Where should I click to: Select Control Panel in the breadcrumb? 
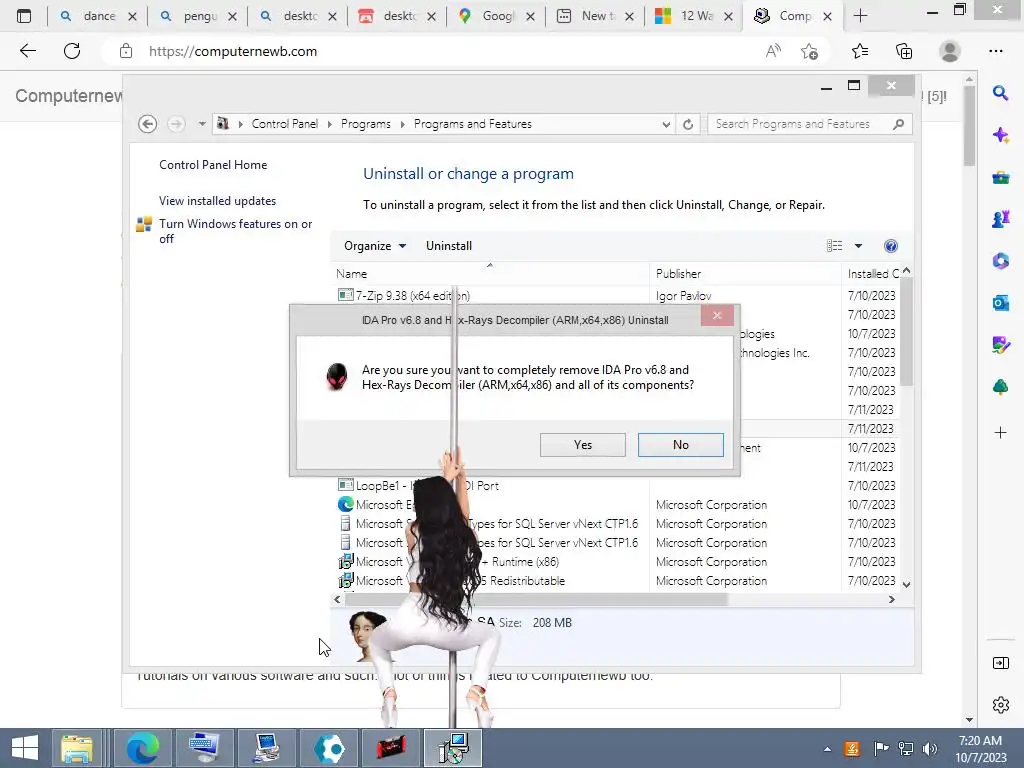285,124
